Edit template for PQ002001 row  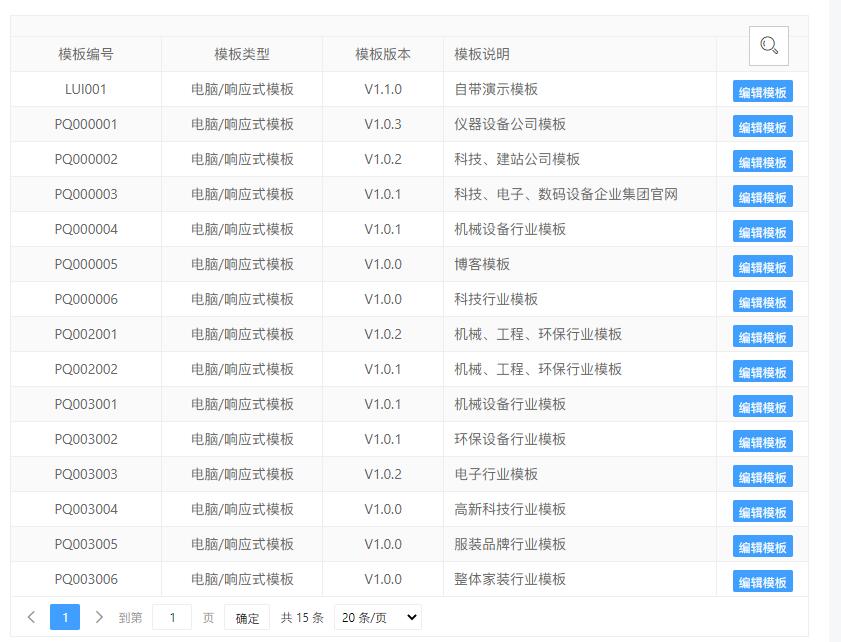click(x=762, y=337)
